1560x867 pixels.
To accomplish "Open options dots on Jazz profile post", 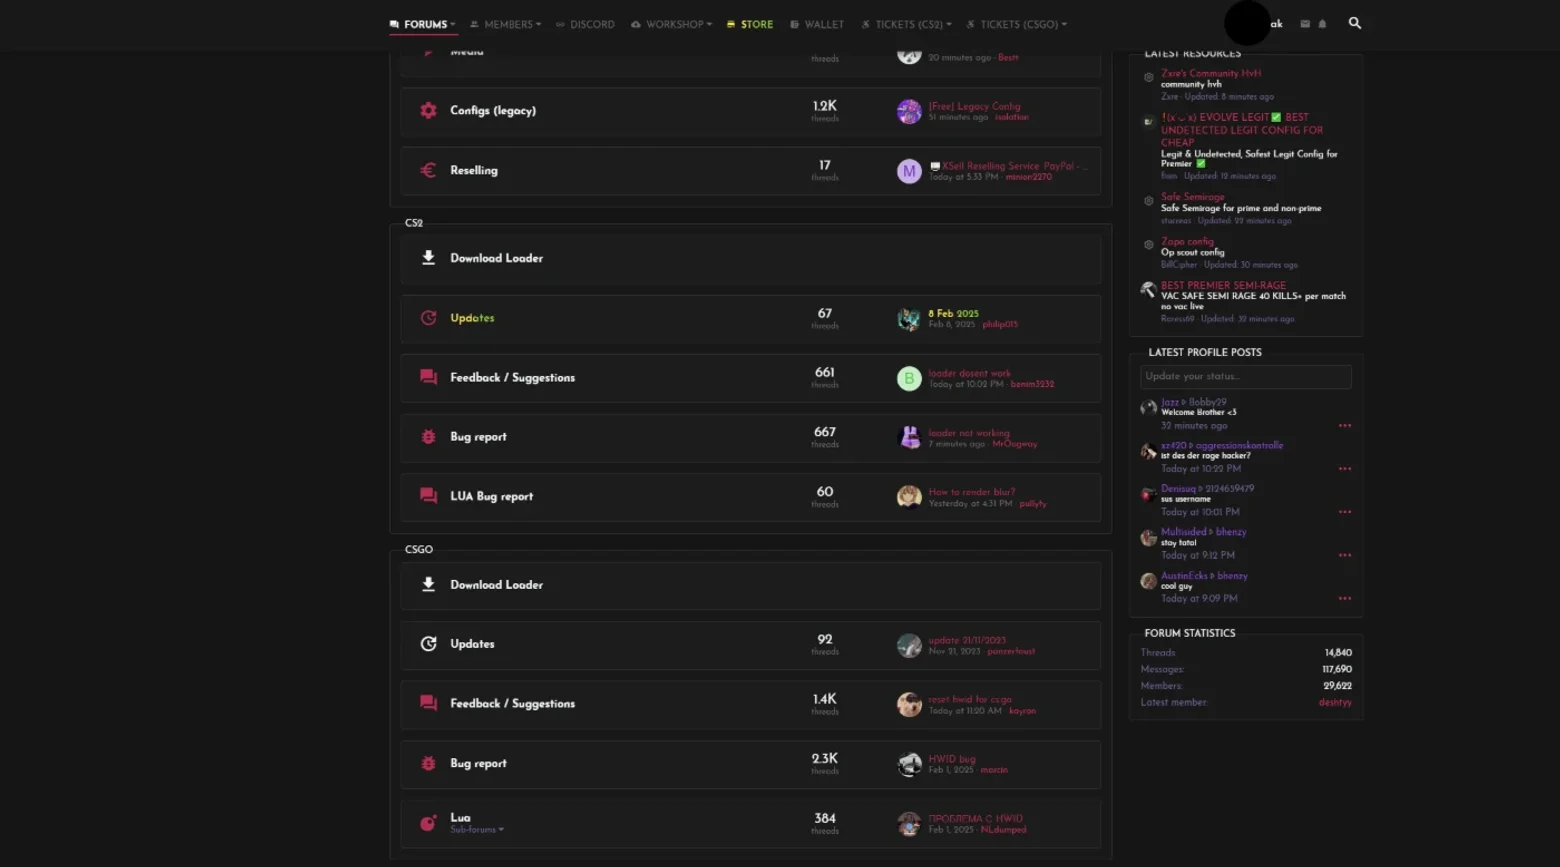I will click(1345, 426).
